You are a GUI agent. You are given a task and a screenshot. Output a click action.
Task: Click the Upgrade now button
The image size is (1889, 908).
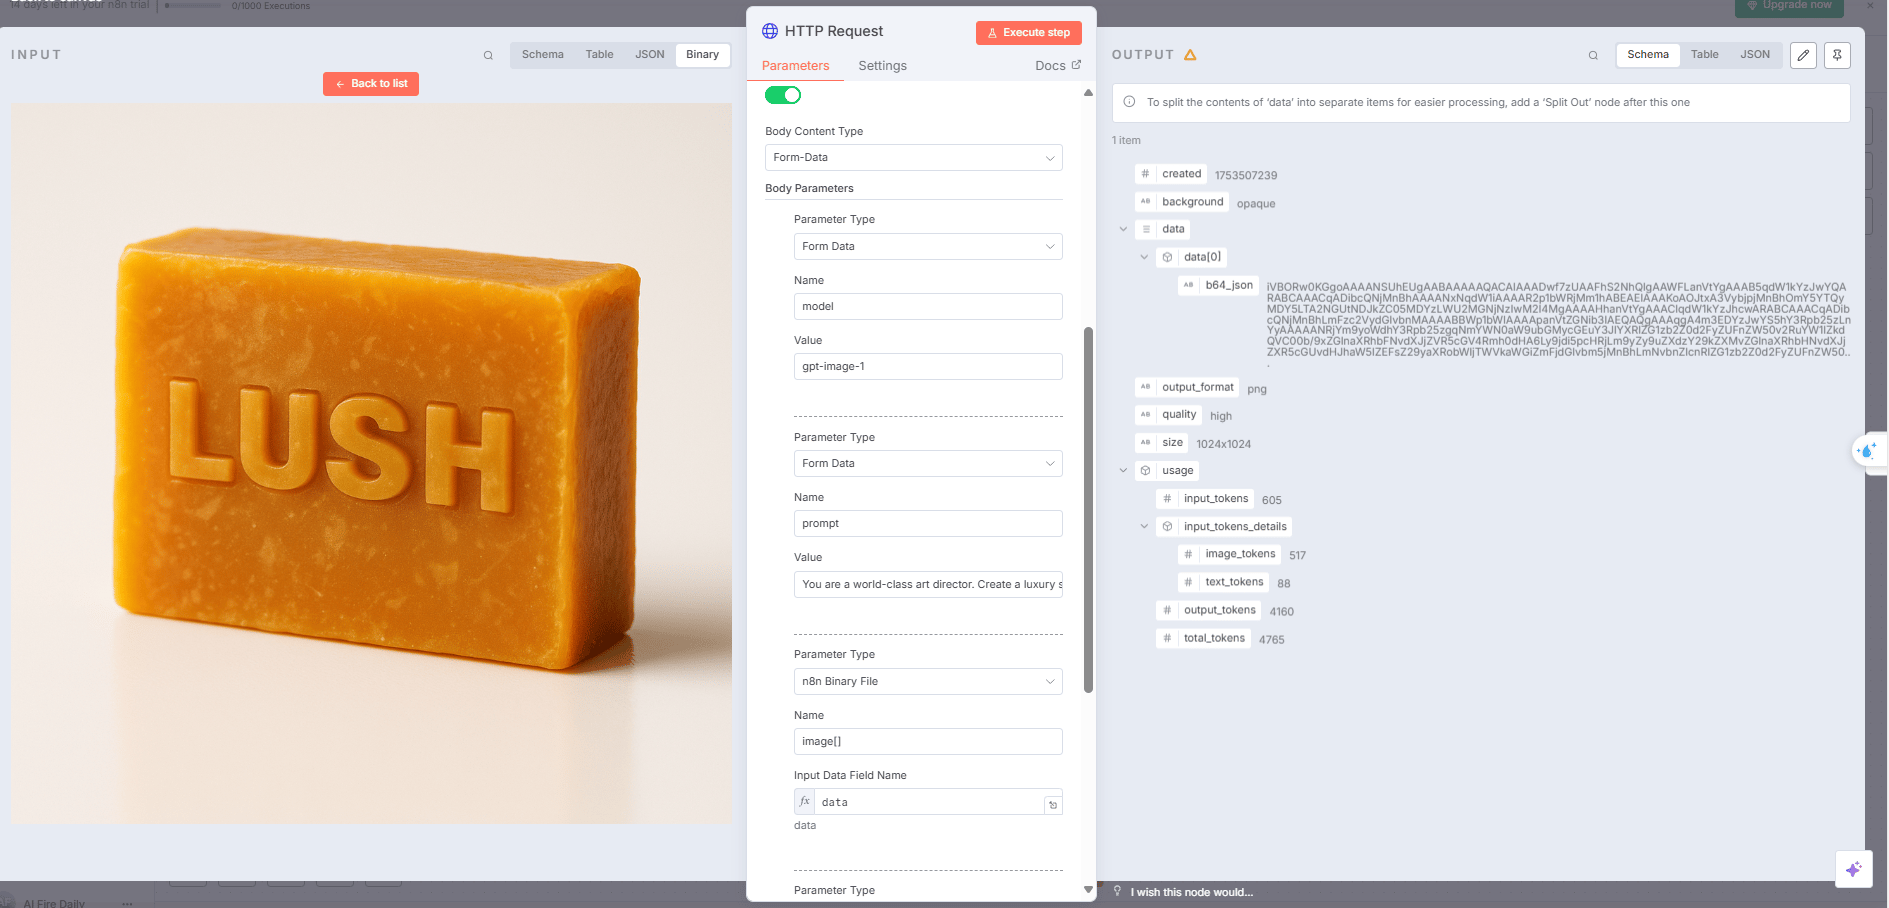pyautogui.click(x=1789, y=6)
